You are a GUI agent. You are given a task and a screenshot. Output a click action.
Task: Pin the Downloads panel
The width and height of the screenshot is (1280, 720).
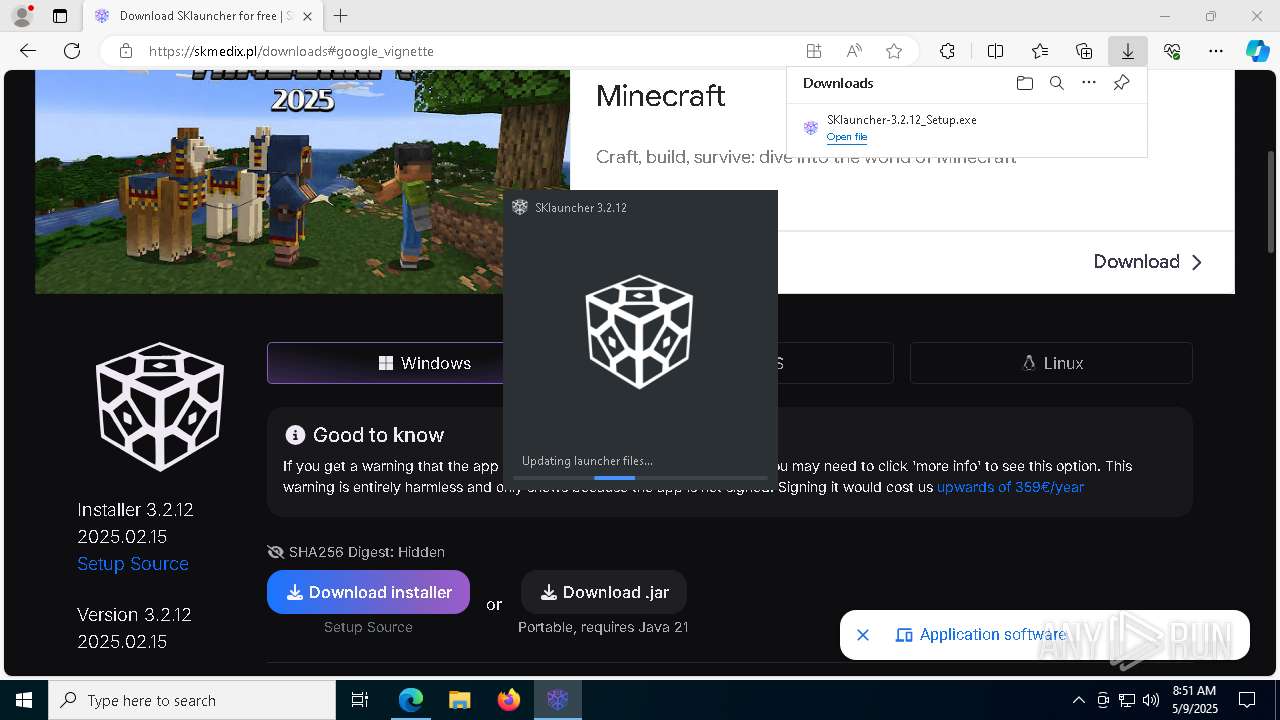[1121, 83]
